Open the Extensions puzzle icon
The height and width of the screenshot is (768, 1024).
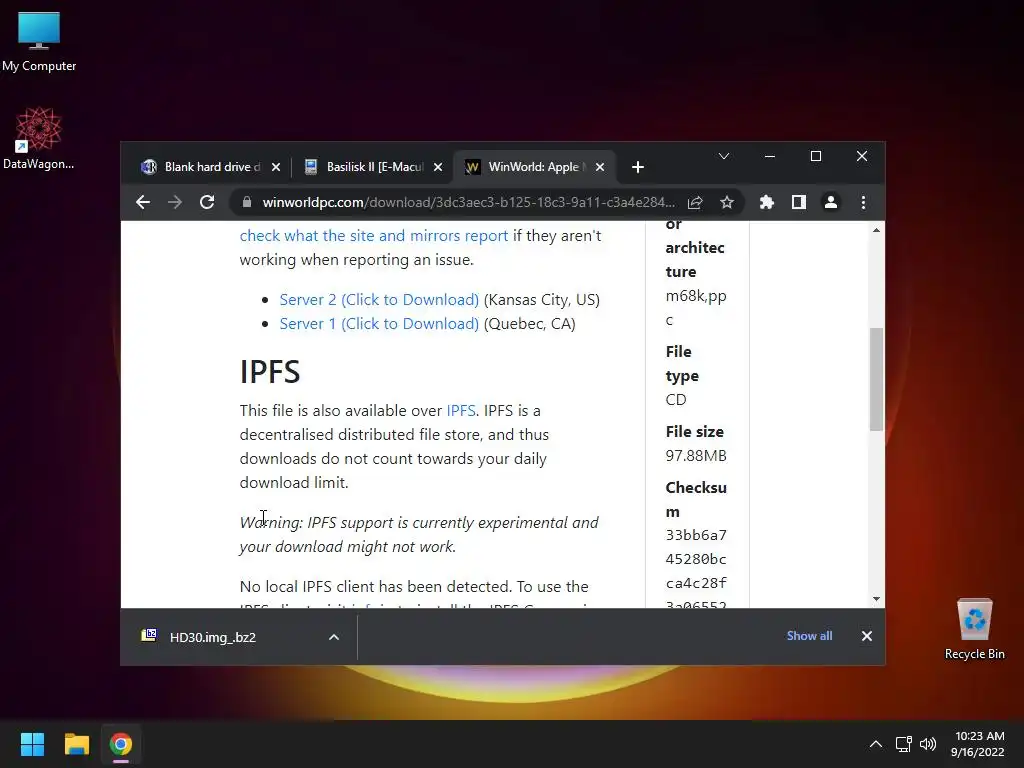pyautogui.click(x=767, y=202)
